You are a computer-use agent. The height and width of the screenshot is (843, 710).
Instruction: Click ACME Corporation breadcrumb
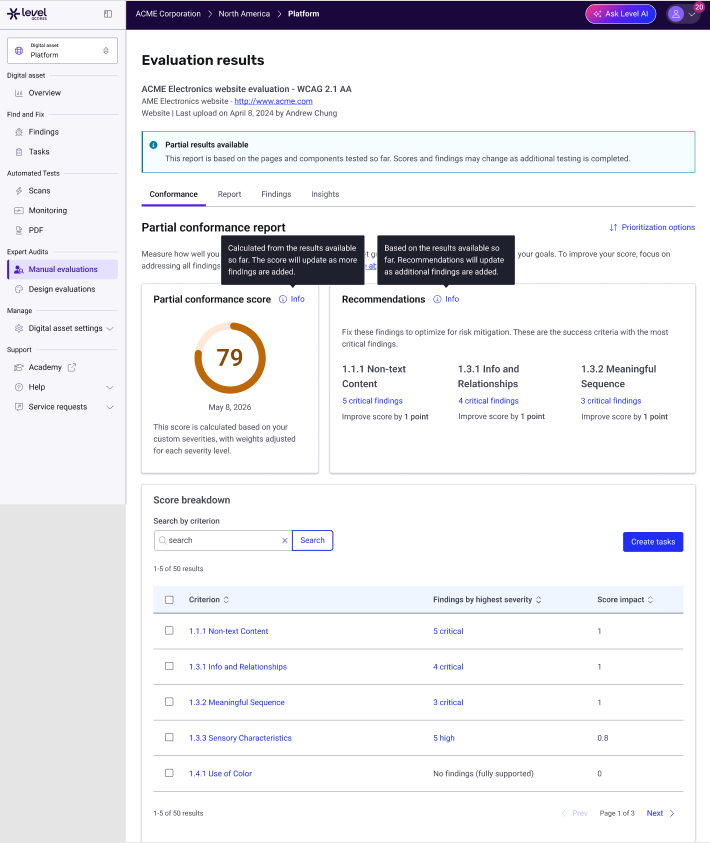168,14
